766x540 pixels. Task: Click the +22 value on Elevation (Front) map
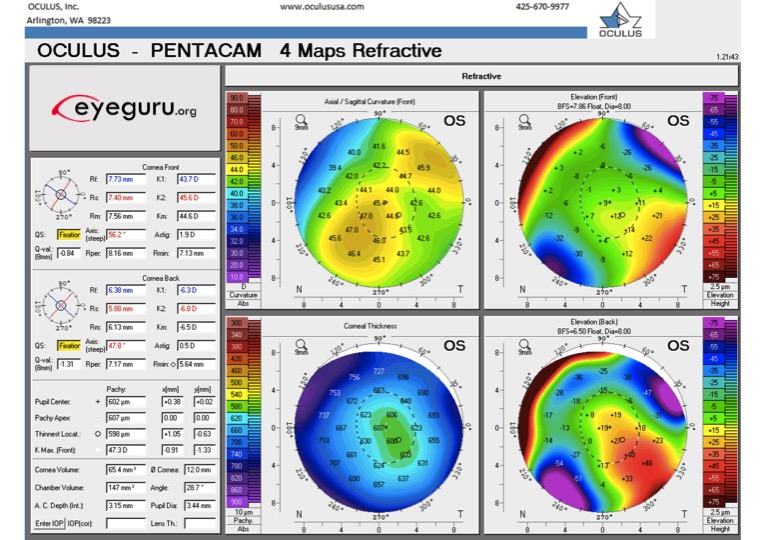[x=646, y=238]
